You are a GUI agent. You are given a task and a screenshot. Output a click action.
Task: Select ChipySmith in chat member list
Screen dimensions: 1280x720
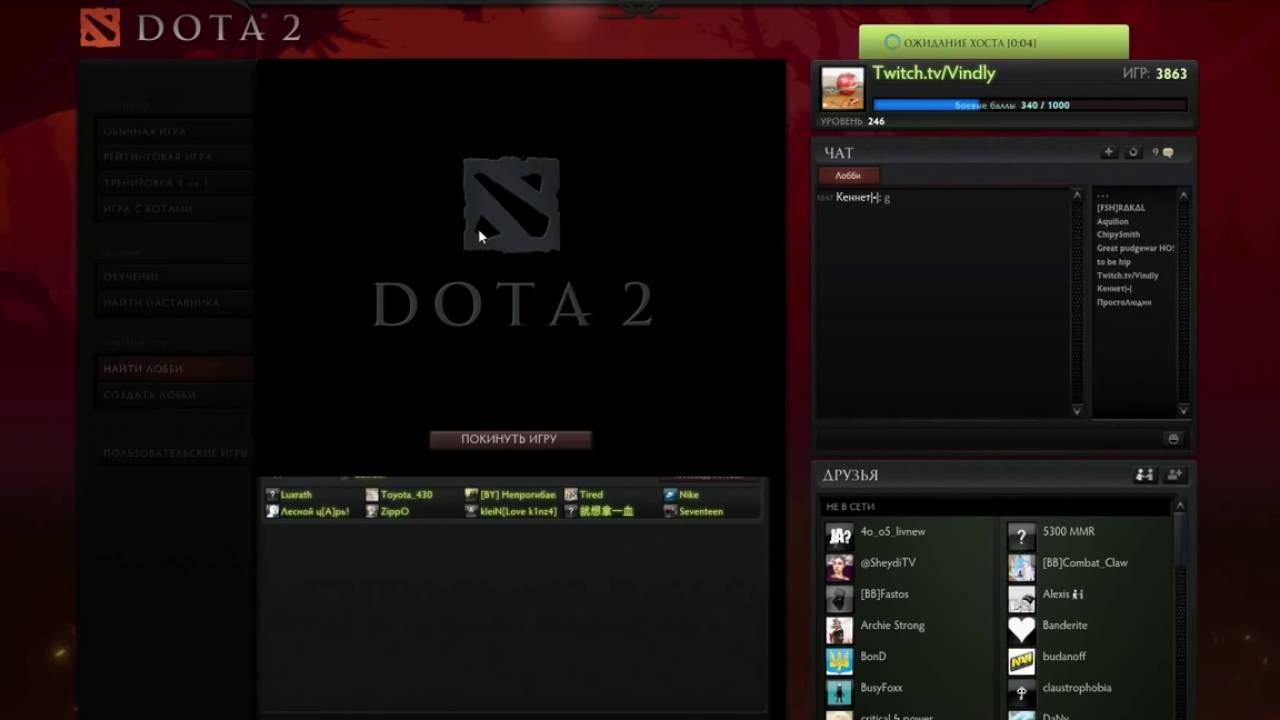pyautogui.click(x=1118, y=235)
